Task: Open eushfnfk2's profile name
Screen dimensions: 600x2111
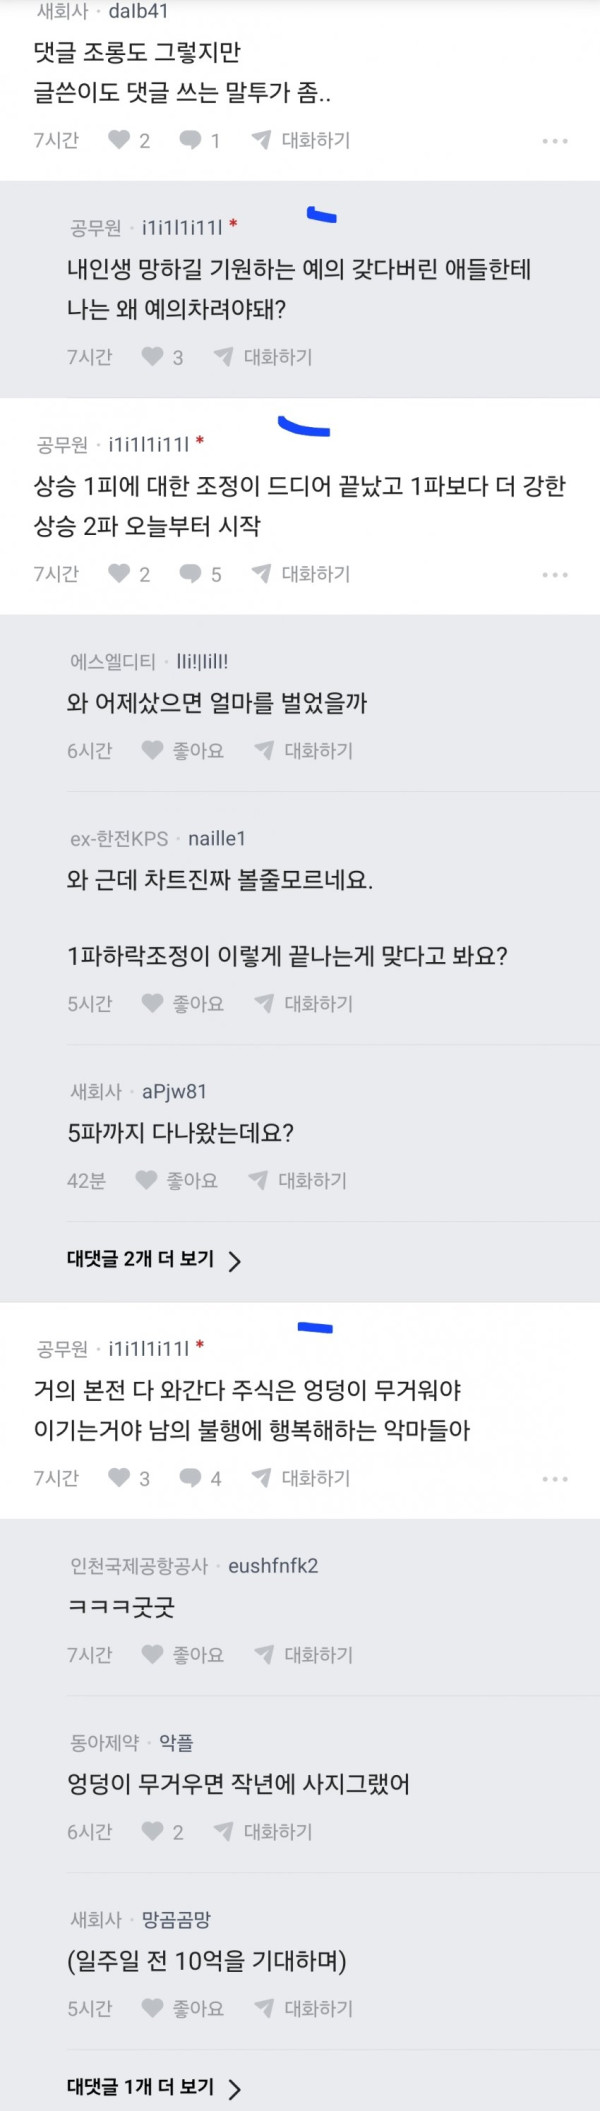Action: pos(273,1566)
